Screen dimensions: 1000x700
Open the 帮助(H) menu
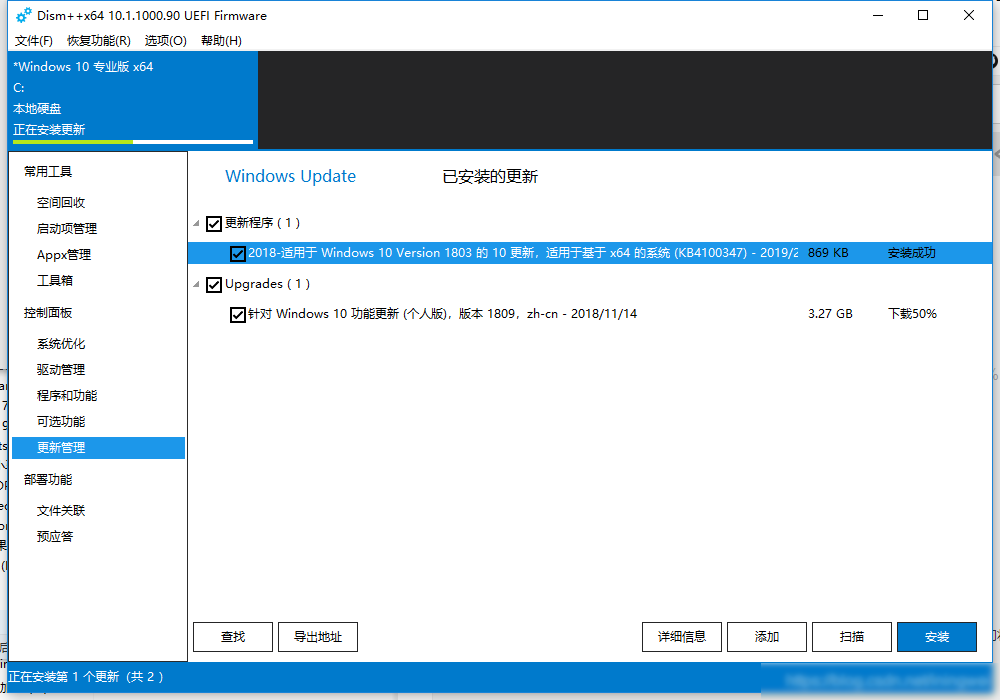pyautogui.click(x=221, y=41)
